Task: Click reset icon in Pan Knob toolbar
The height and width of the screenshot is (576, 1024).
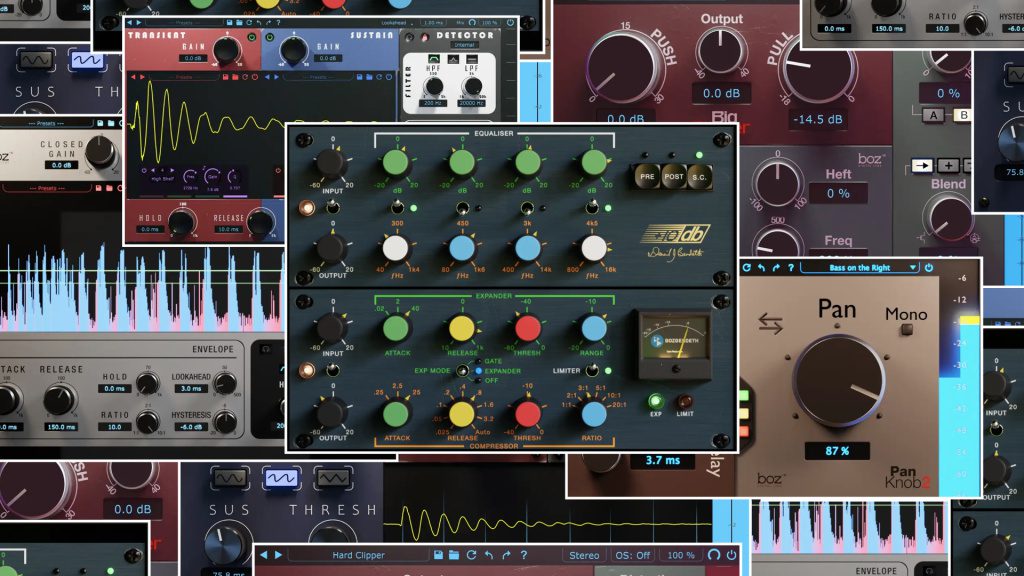Action: pos(747,268)
